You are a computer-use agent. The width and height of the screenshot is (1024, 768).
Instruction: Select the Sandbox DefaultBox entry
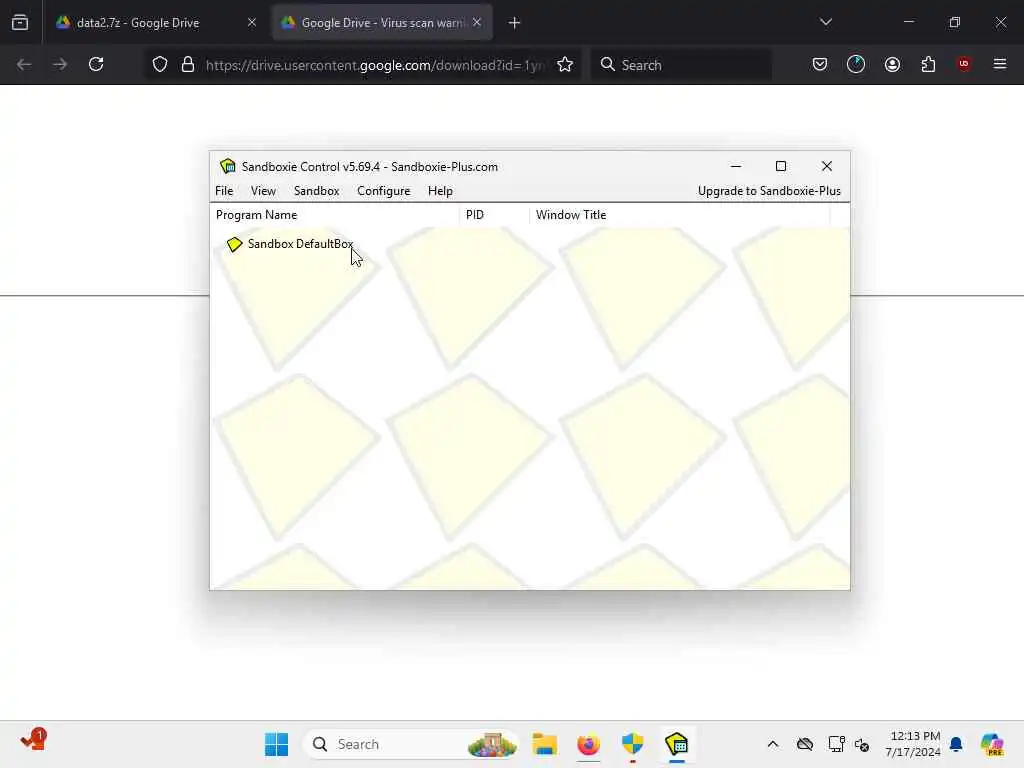(300, 244)
